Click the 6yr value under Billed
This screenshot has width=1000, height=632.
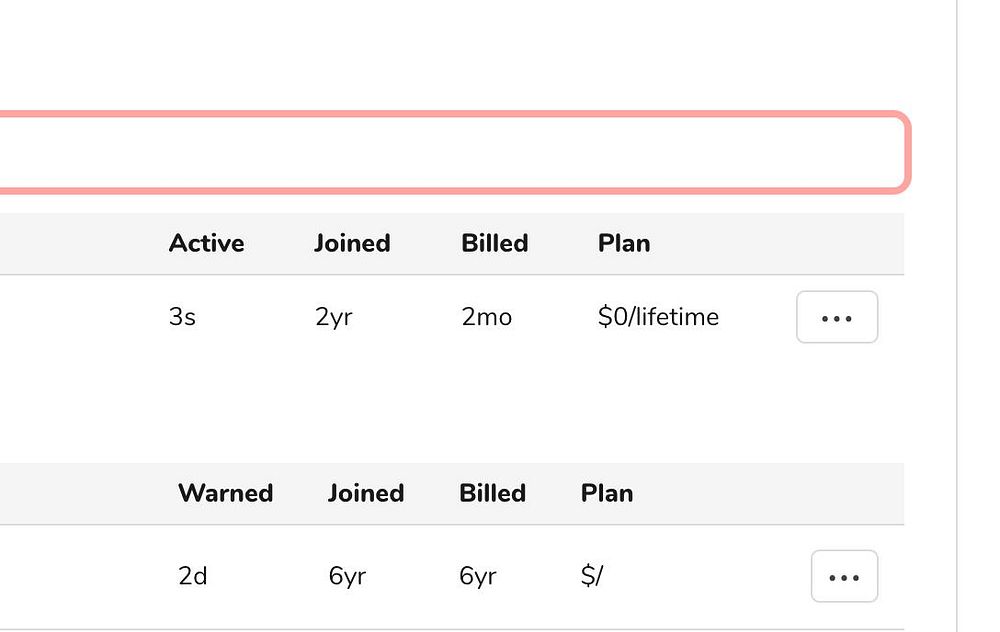click(478, 577)
